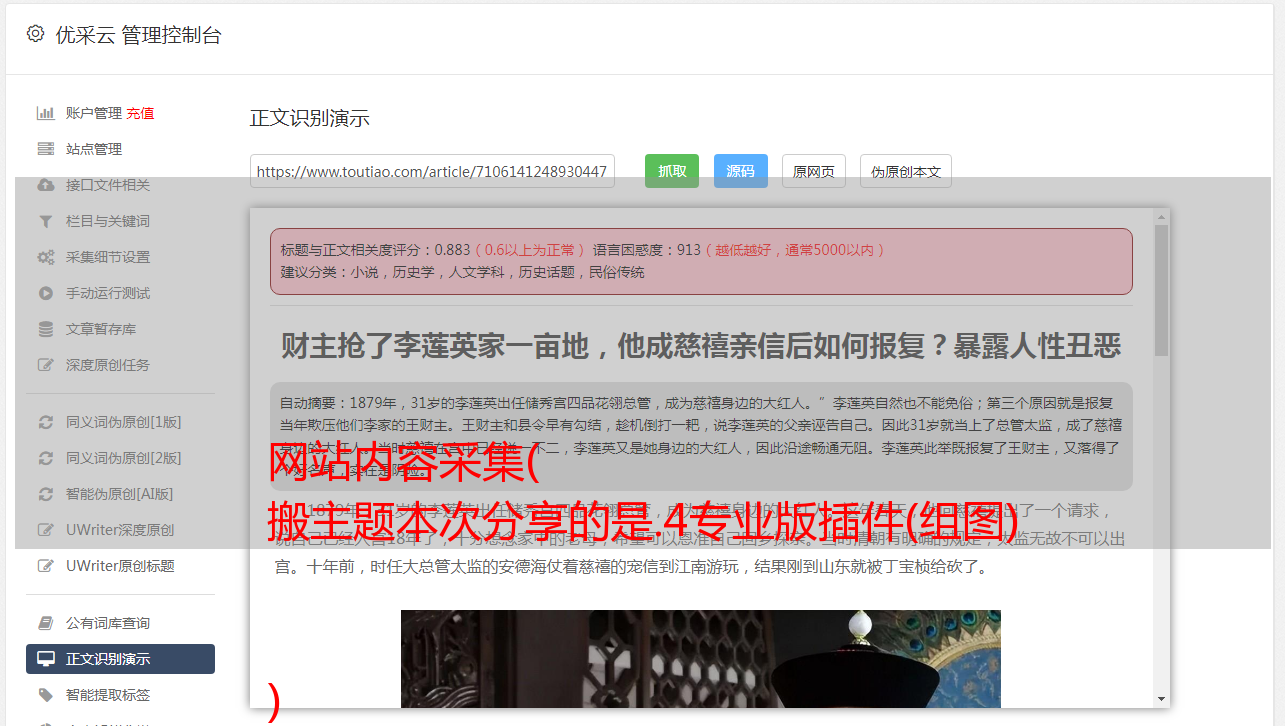Click the book icon for 公有词库查询
Screen dimensions: 1285x726
pos(46,623)
